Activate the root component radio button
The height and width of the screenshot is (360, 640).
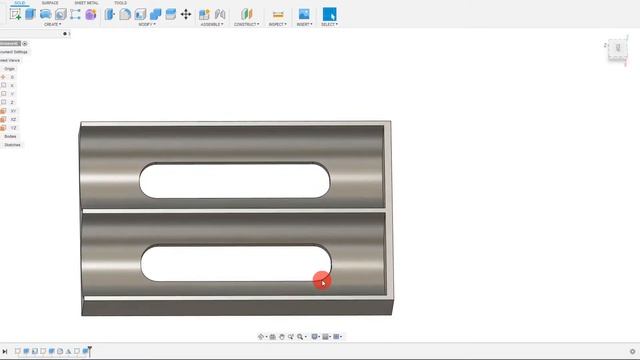[x=25, y=43]
